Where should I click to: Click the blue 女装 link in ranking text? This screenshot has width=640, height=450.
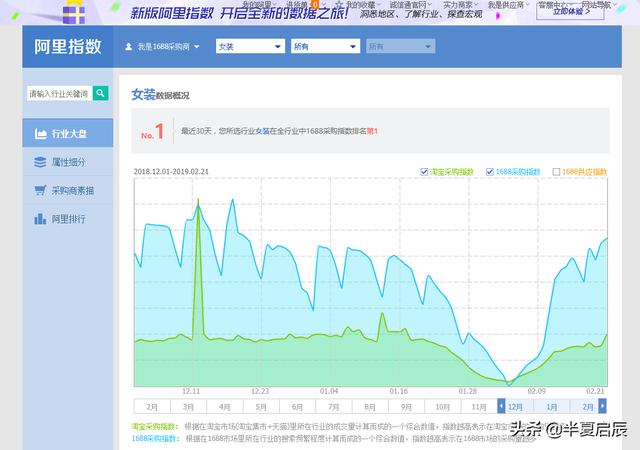tap(262, 131)
